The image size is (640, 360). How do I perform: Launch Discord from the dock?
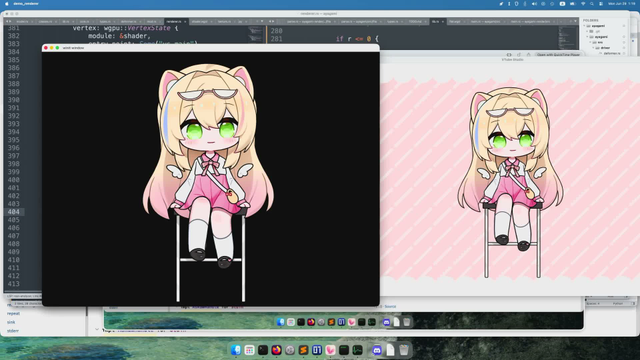[x=377, y=350]
